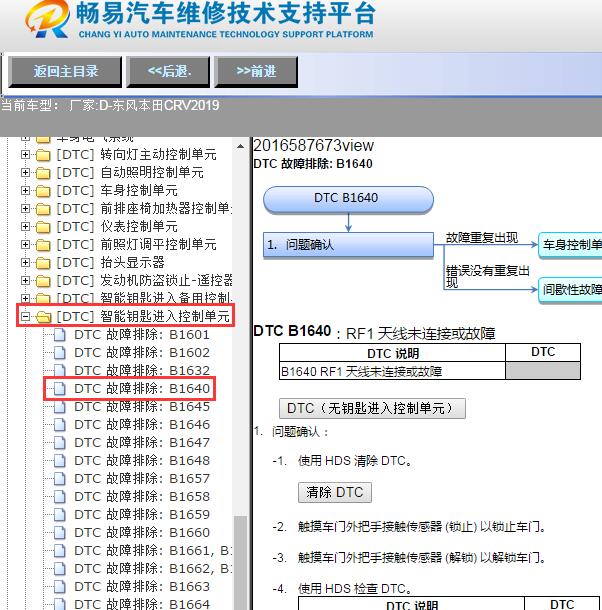602x610 pixels.
Task: Click folder icon of 转向灯主动控制单元
Action: click(x=43, y=155)
